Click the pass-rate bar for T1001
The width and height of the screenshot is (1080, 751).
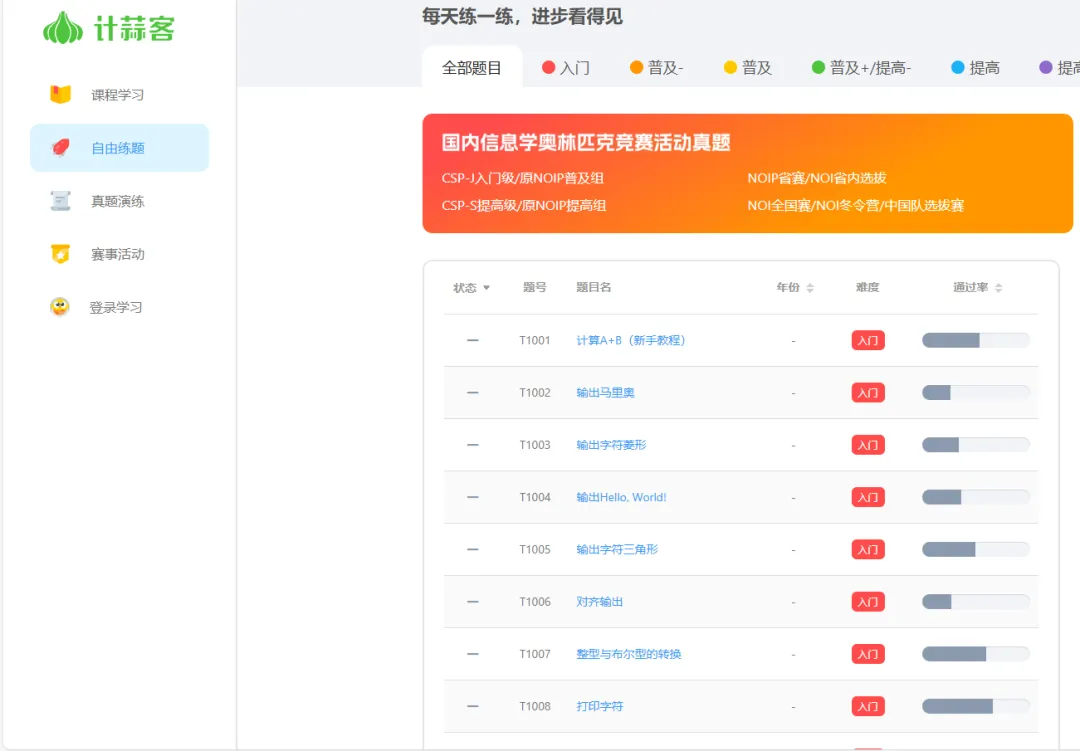[976, 340]
